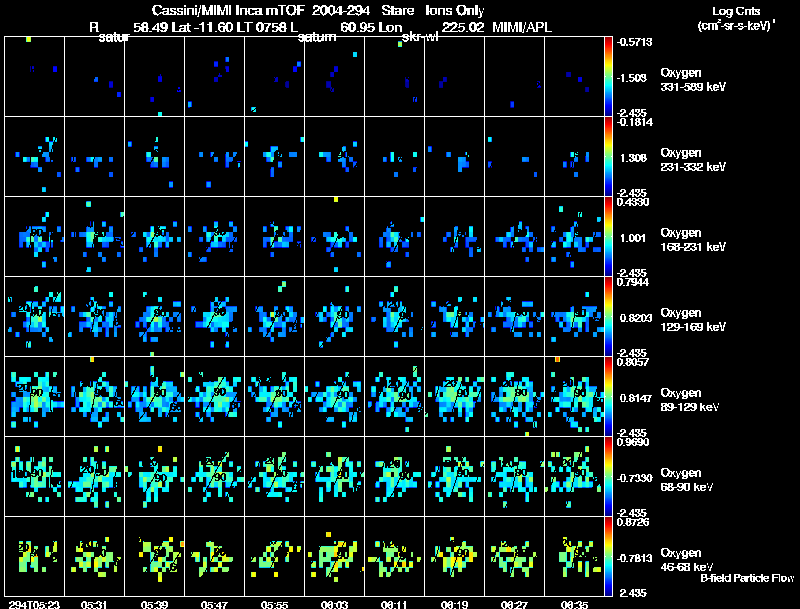Select the Oxygen 46-68 keV row label

click(687, 560)
